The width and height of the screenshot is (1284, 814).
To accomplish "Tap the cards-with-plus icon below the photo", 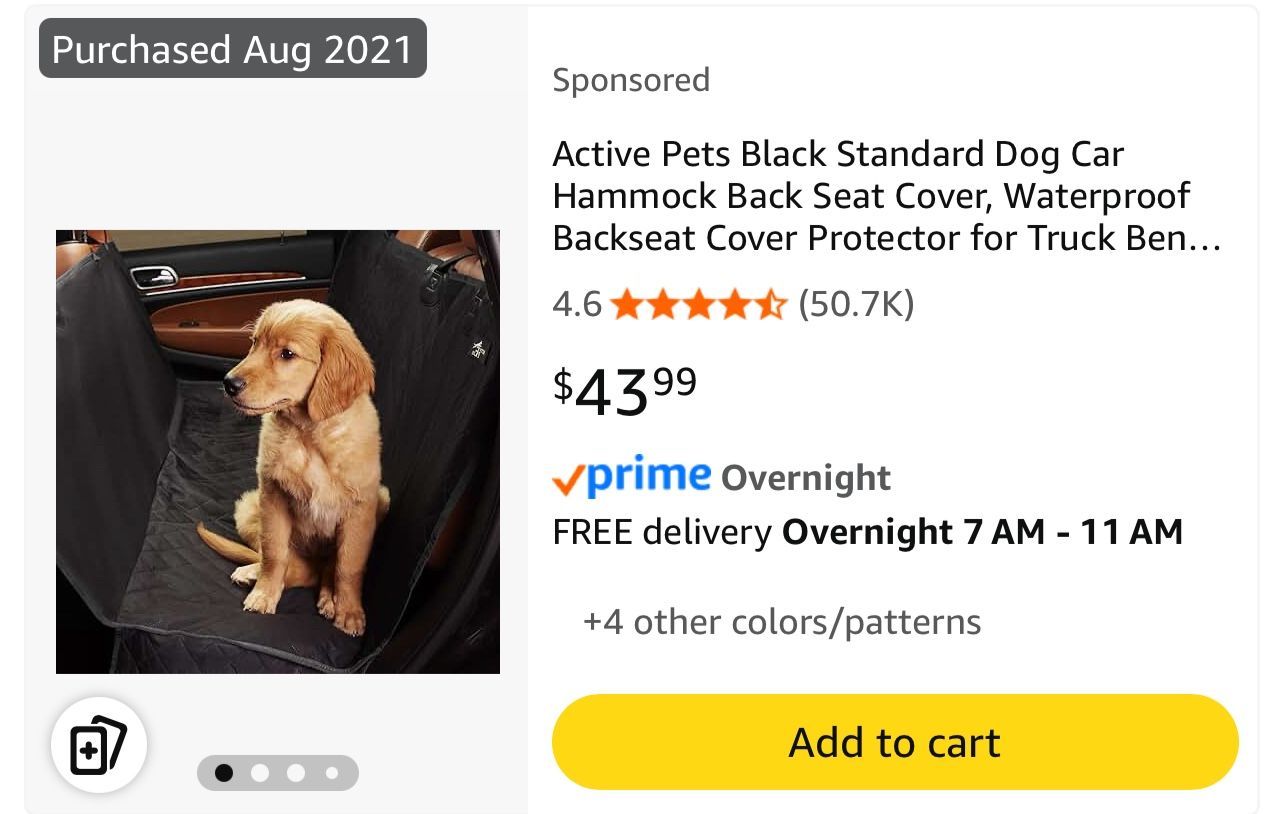I will click(98, 744).
